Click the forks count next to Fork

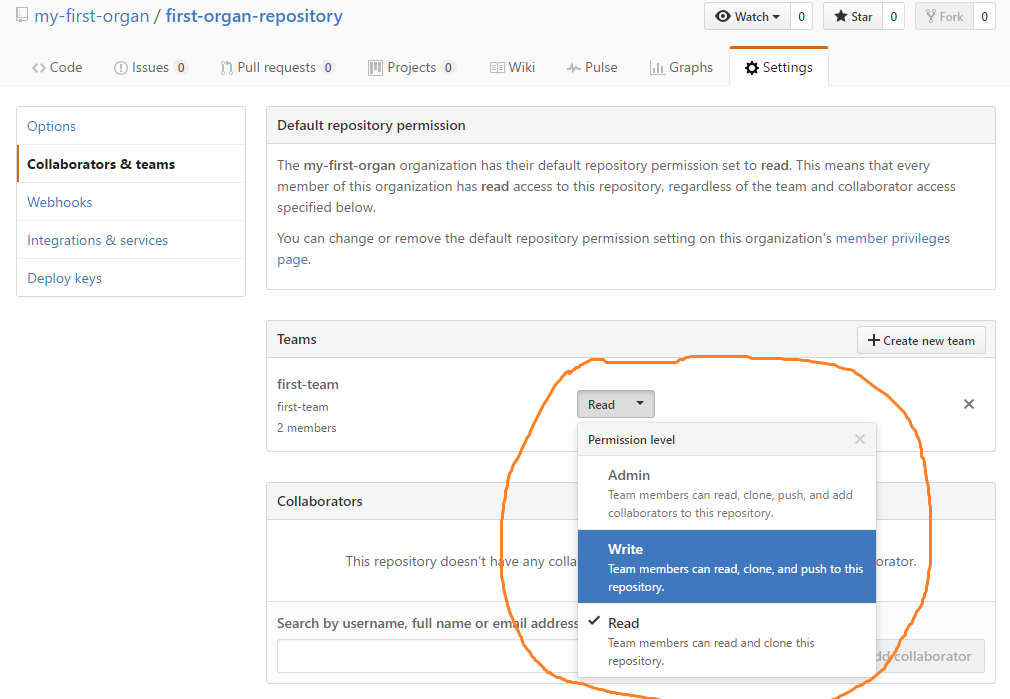984,16
